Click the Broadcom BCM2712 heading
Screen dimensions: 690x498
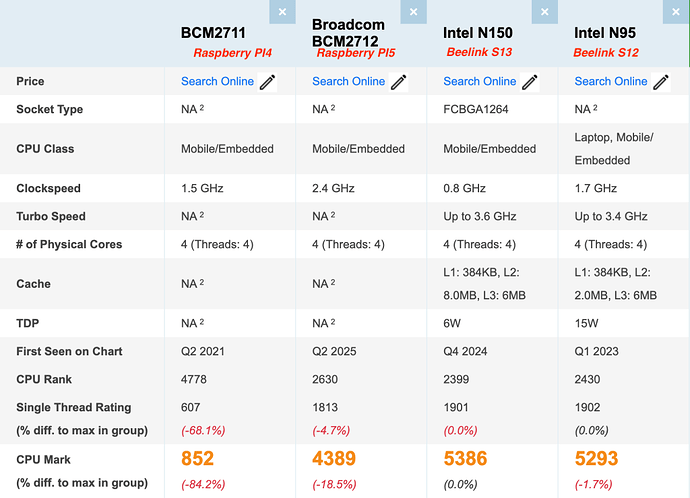tap(348, 33)
